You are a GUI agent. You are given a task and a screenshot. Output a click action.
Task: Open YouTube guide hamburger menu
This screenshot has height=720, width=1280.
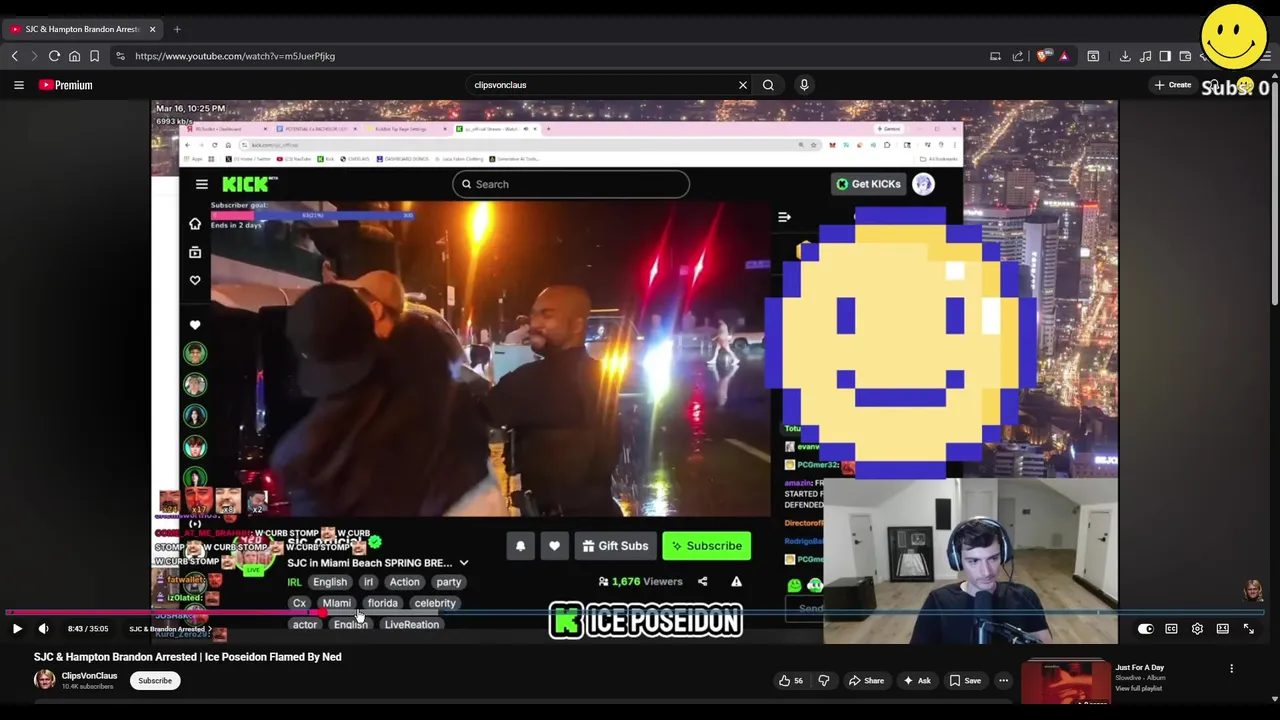coord(18,85)
